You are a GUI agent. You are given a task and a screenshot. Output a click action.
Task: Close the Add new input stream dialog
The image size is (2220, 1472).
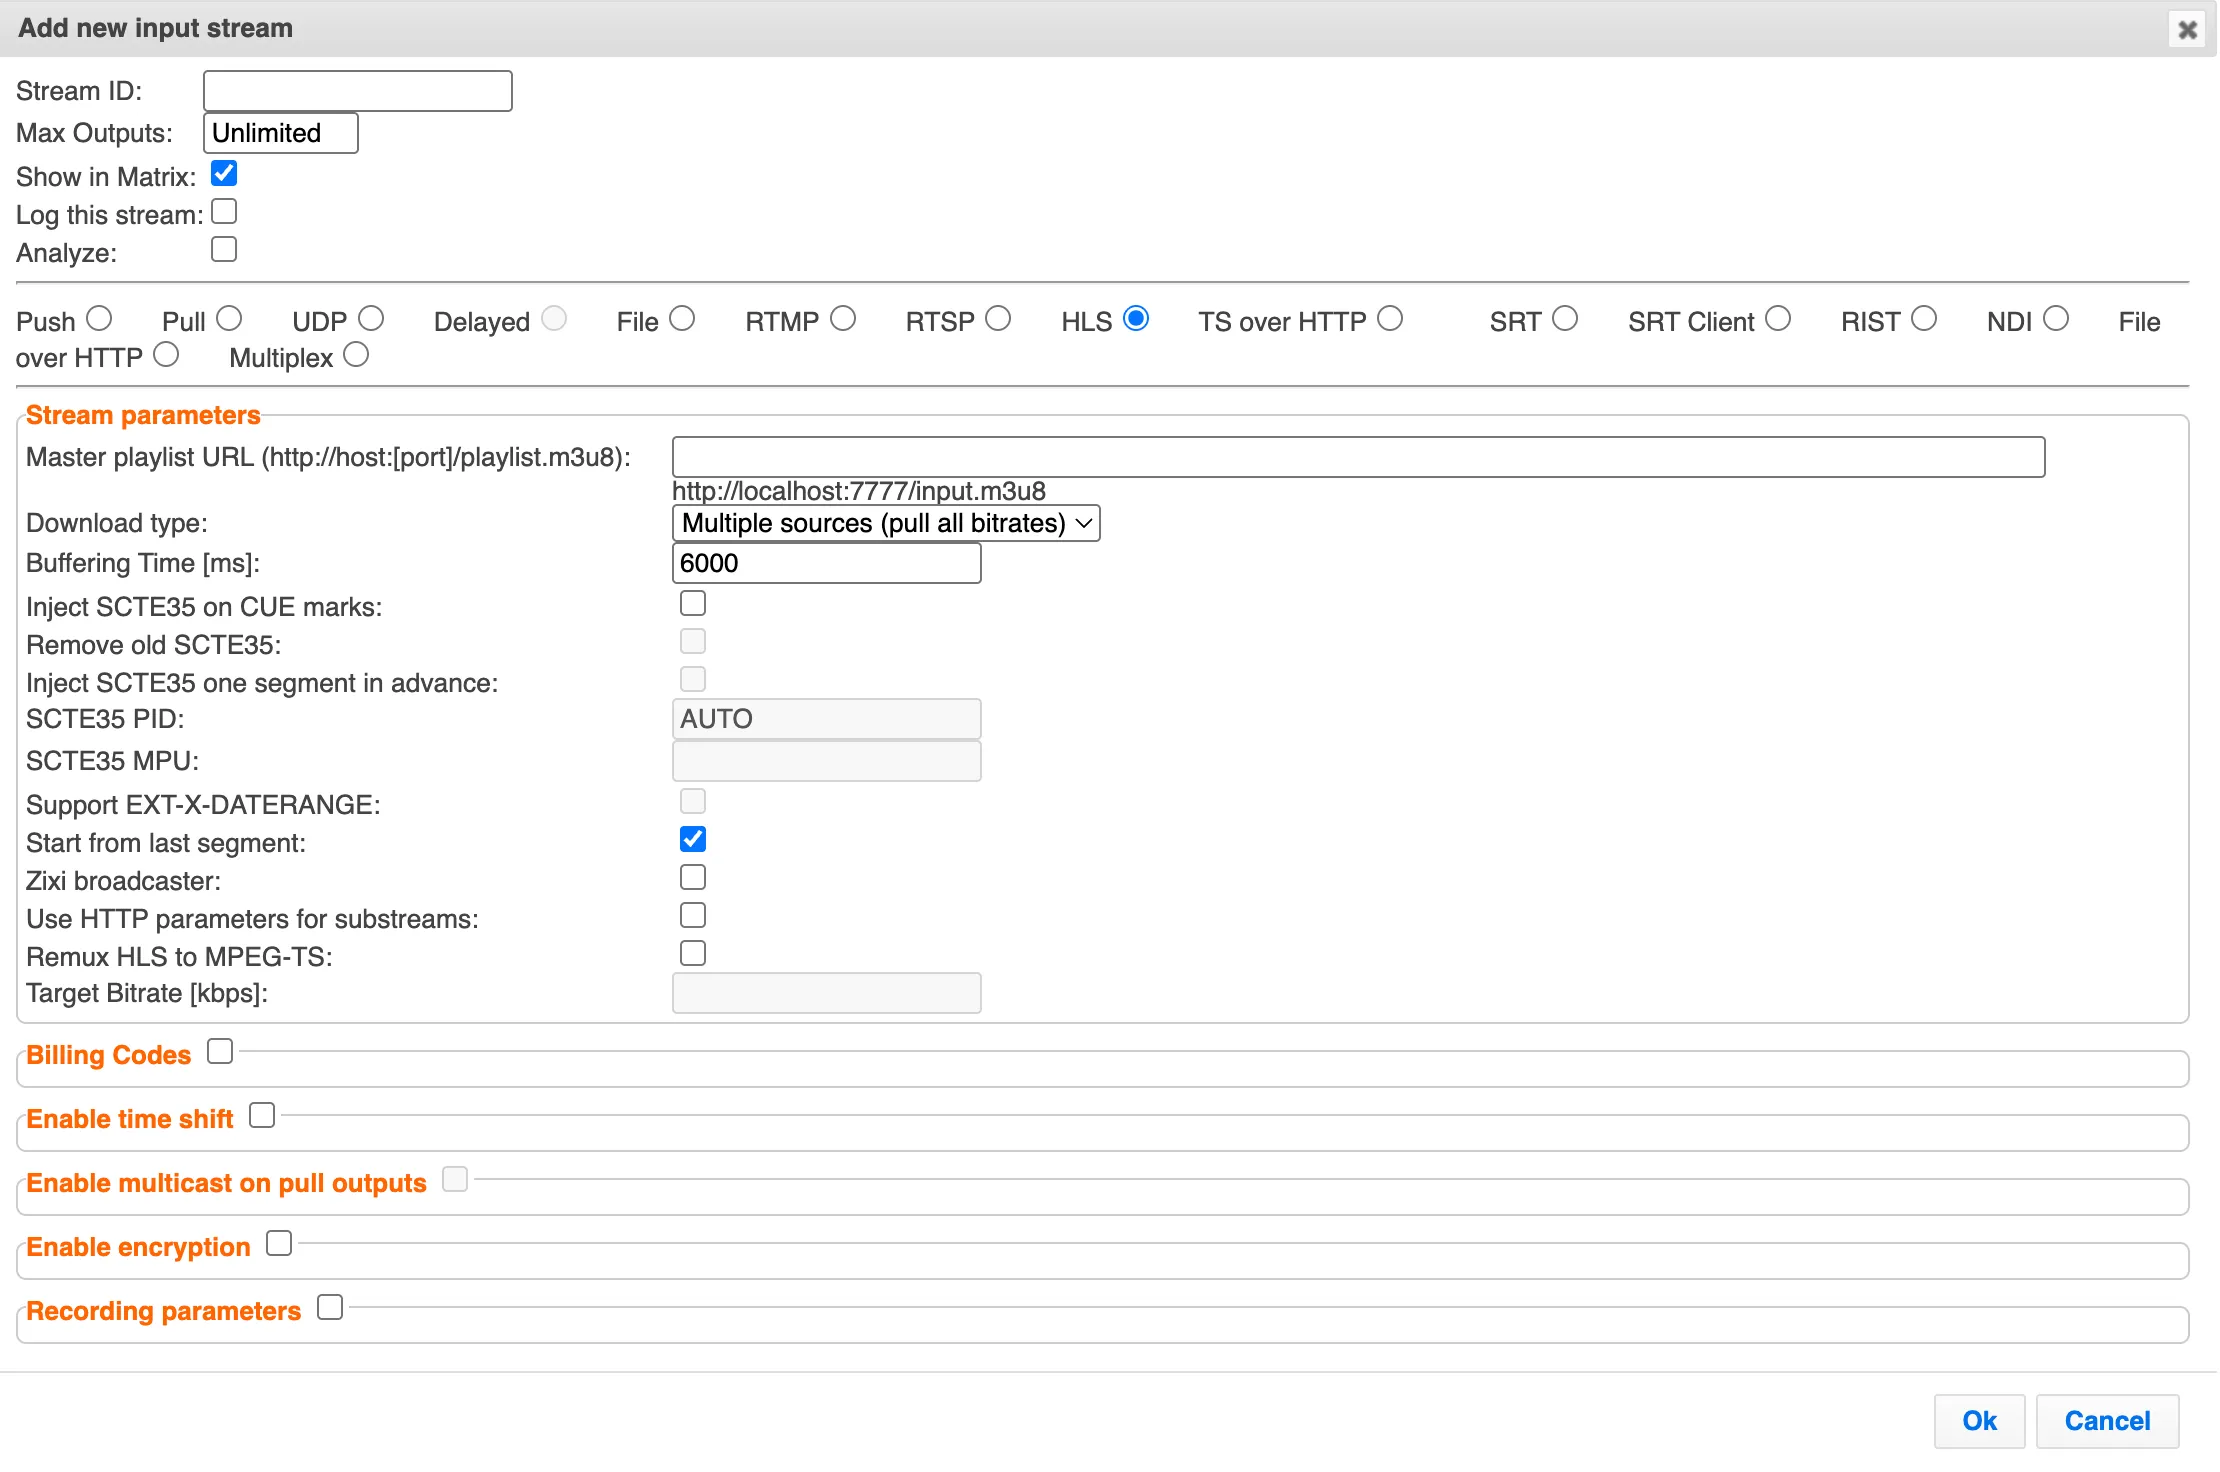[2187, 29]
